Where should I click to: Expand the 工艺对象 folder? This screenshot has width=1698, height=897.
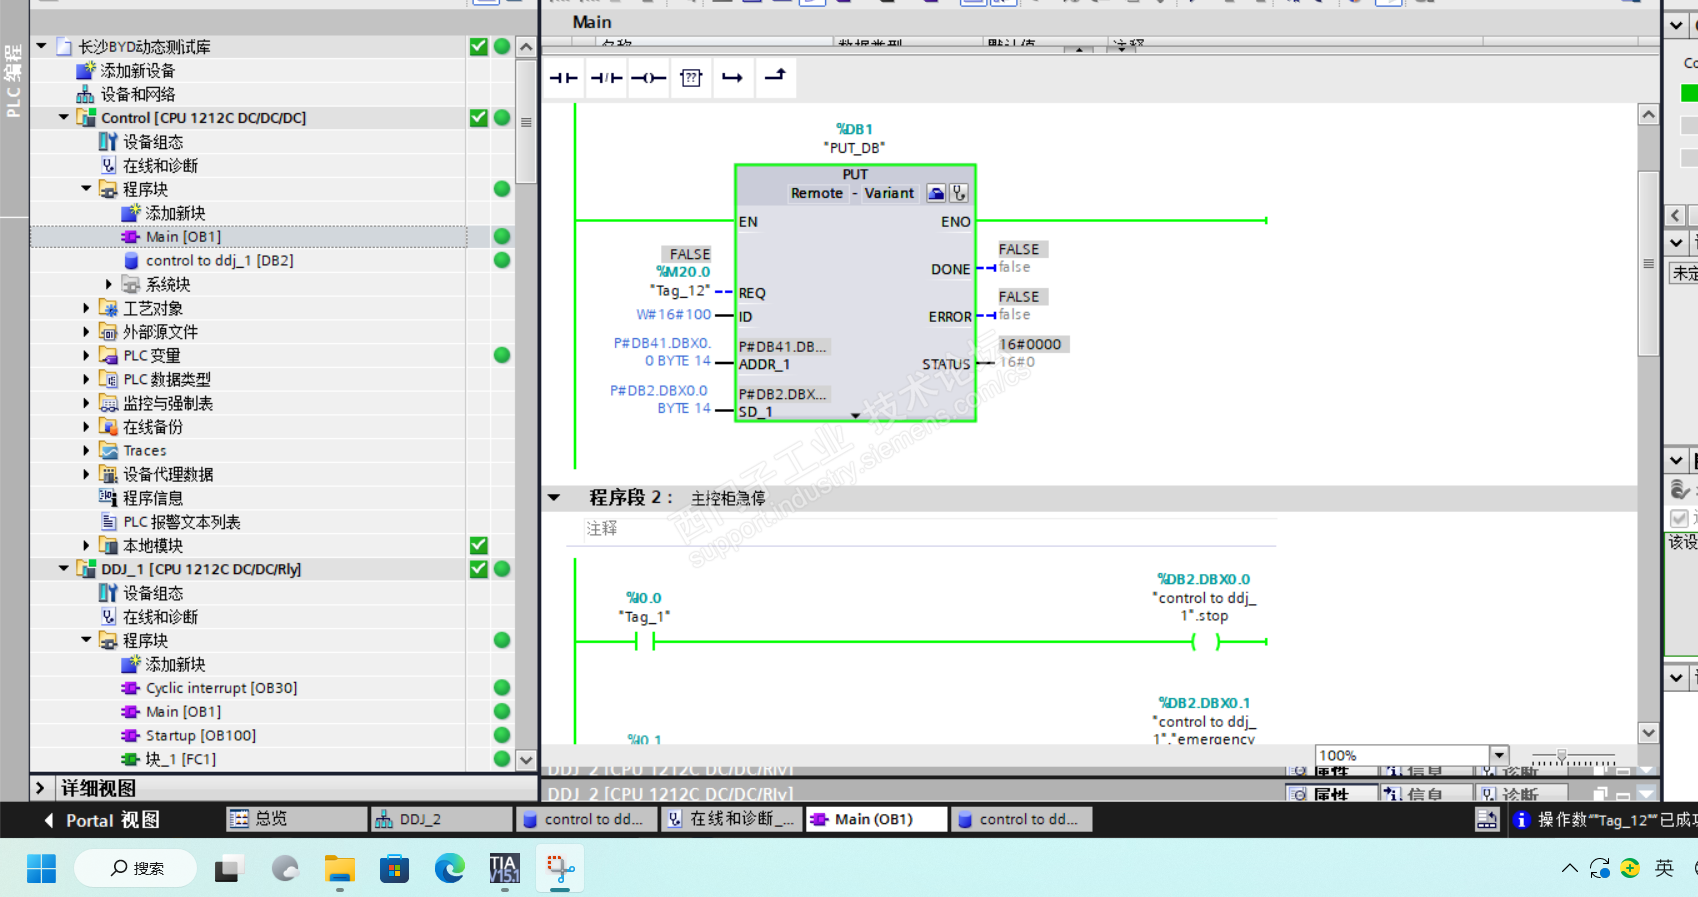coord(86,308)
